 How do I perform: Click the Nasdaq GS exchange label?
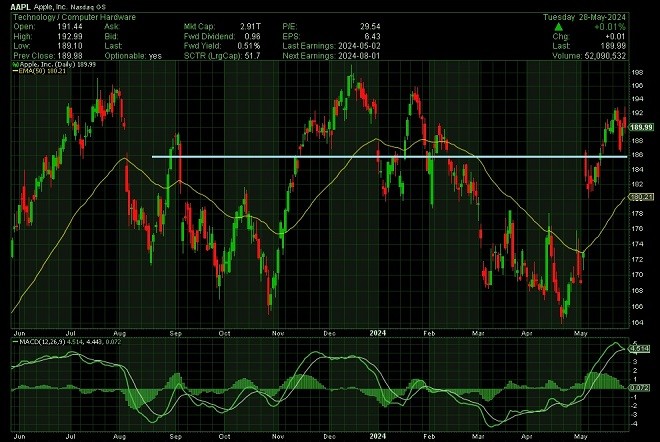(88, 7)
